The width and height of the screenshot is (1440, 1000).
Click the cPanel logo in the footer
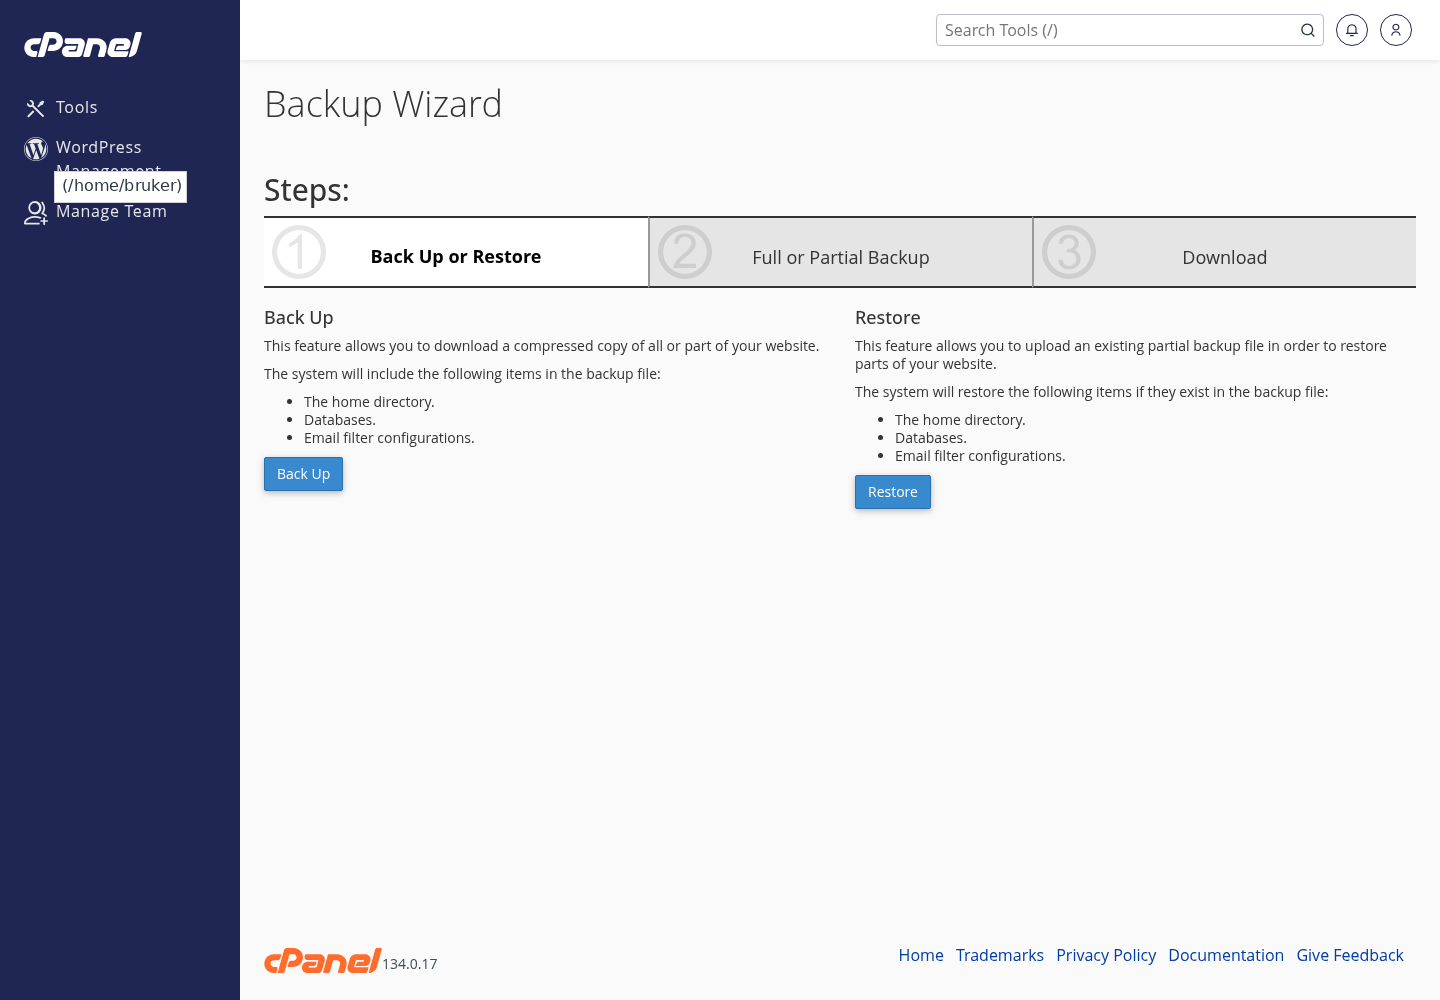[322, 960]
